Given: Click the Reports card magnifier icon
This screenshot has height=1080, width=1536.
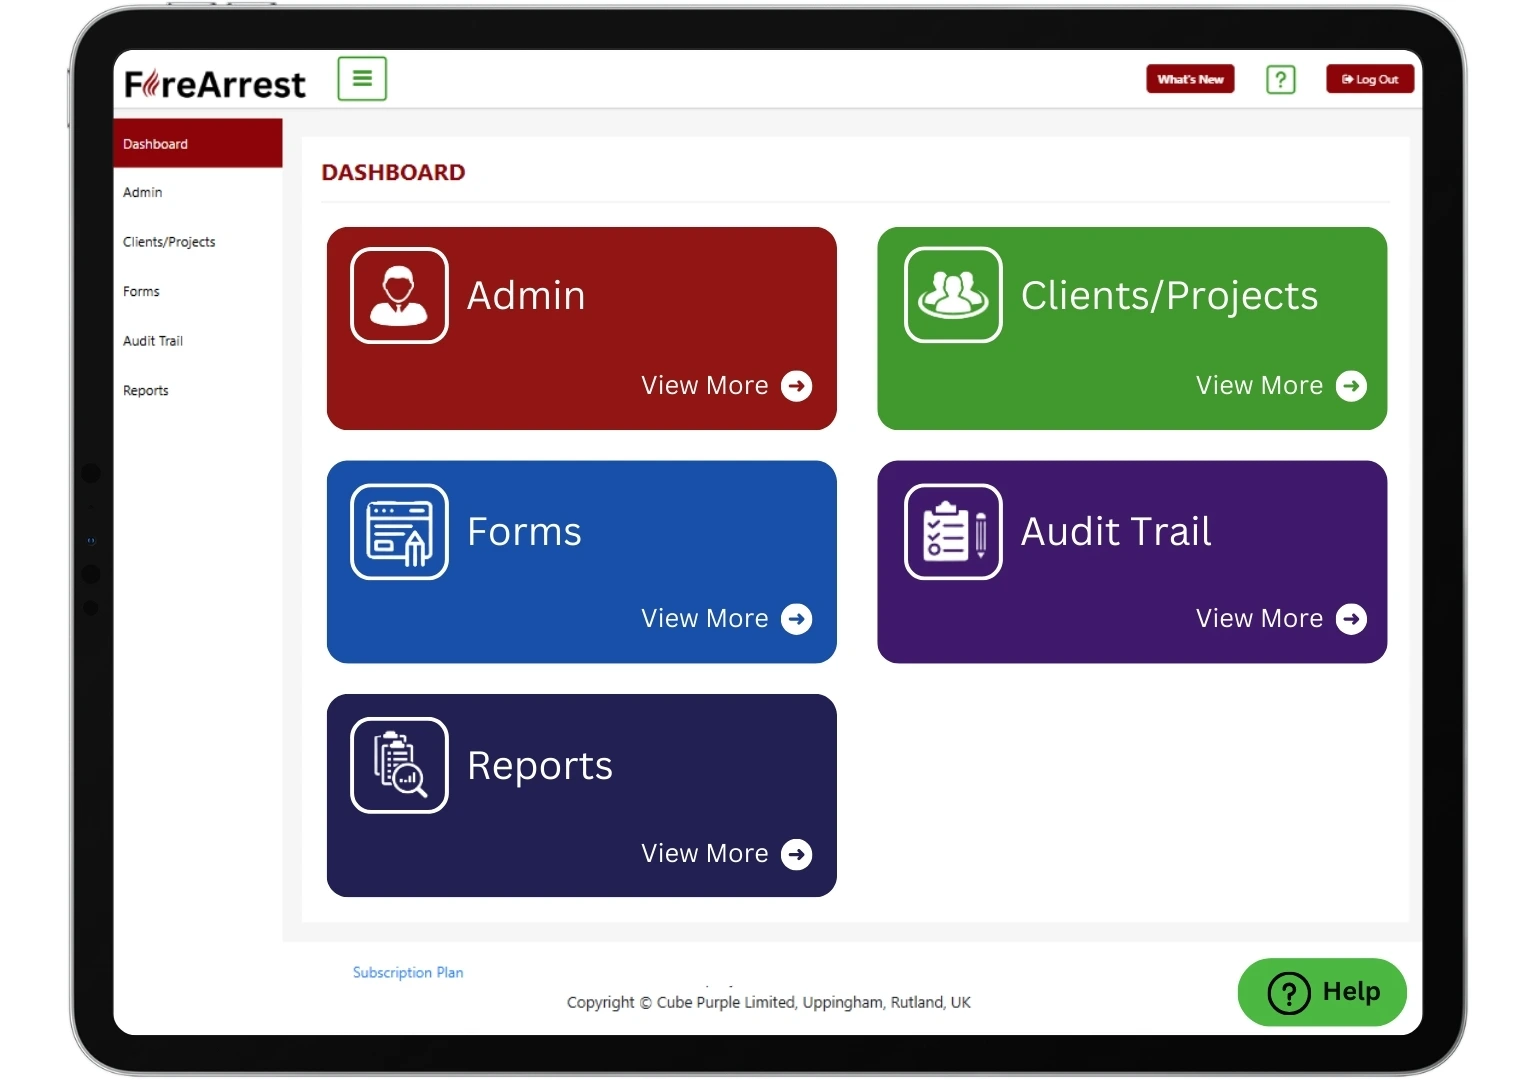Looking at the screenshot, I should point(399,765).
